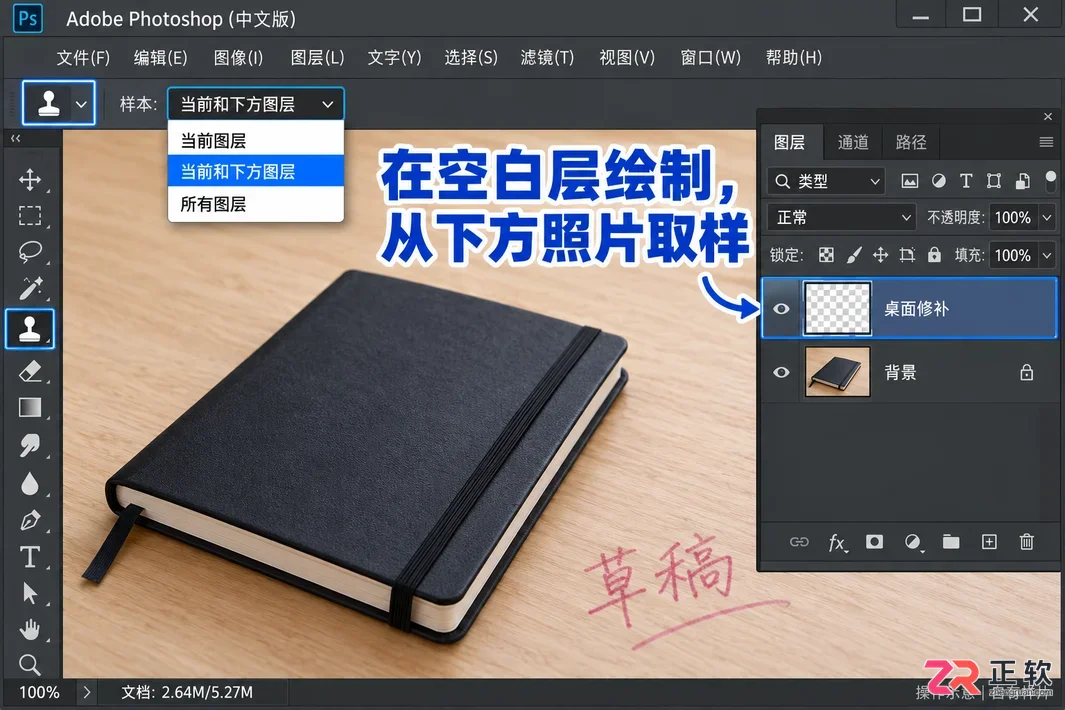Image resolution: width=1065 pixels, height=710 pixels.
Task: Choose 所有图层 sample option
Action: 255,204
